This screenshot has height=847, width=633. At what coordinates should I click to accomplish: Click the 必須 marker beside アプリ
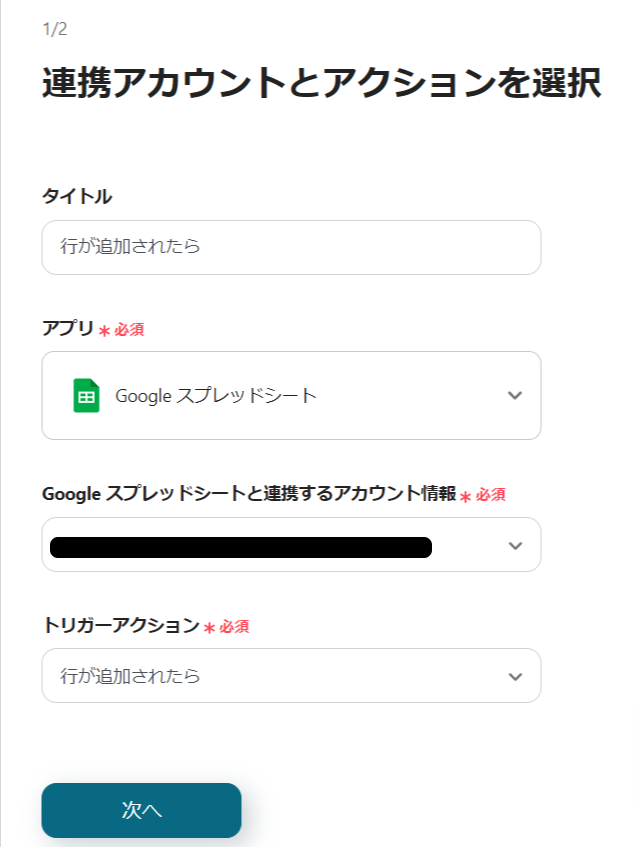click(x=128, y=329)
